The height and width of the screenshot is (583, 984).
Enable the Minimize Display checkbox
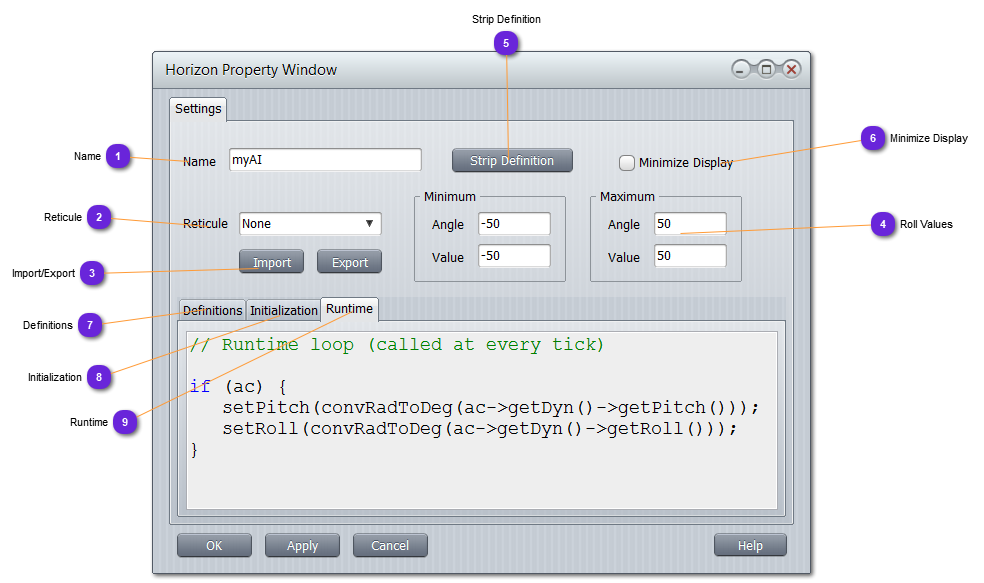tap(627, 162)
